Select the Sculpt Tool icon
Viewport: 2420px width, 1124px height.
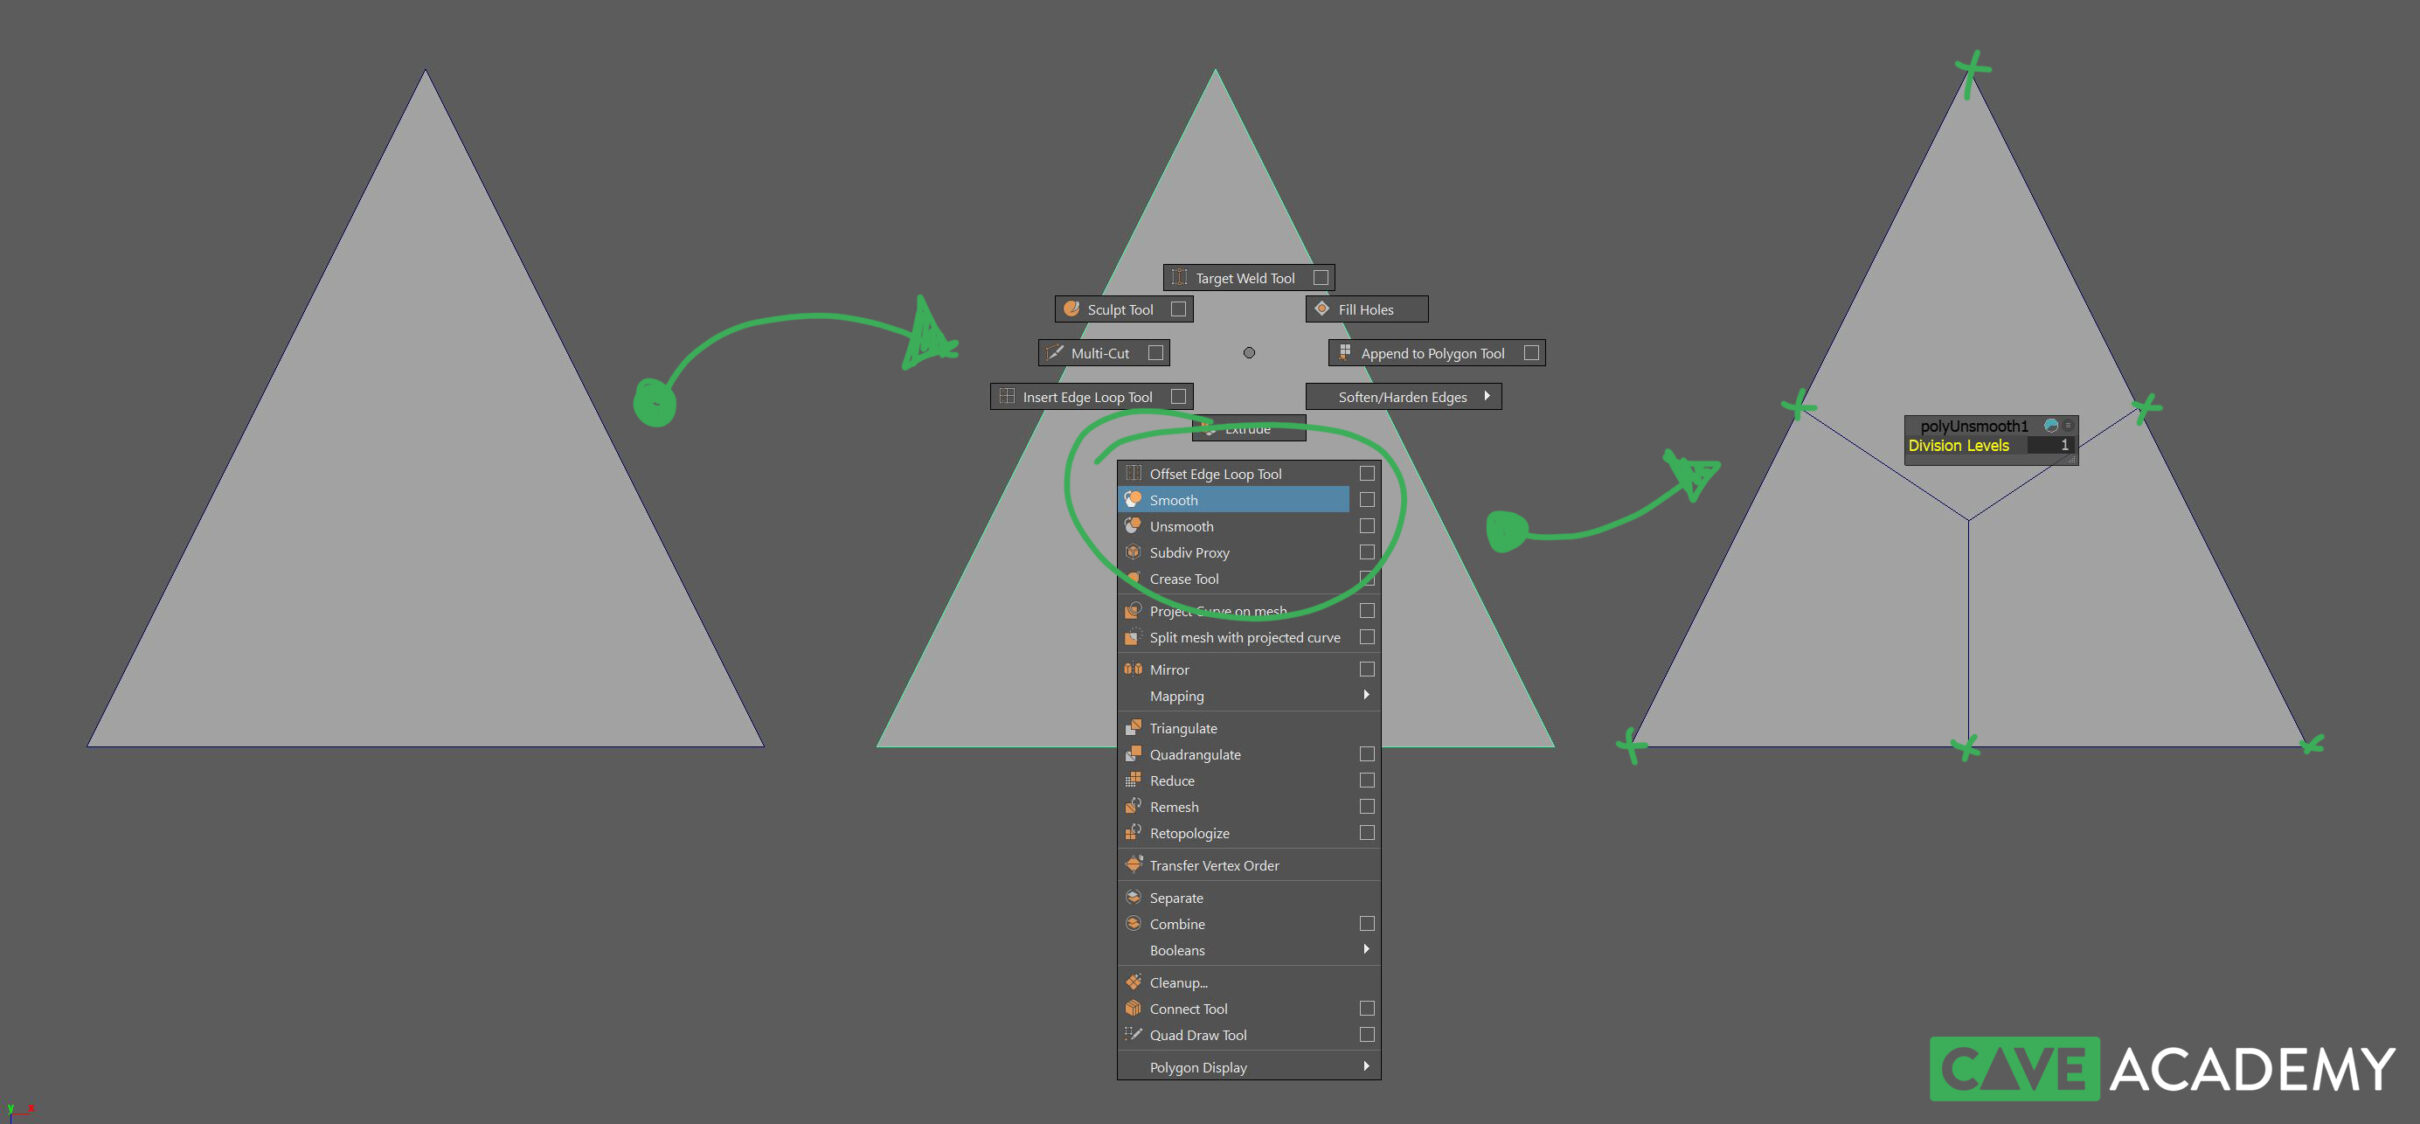coord(1072,309)
